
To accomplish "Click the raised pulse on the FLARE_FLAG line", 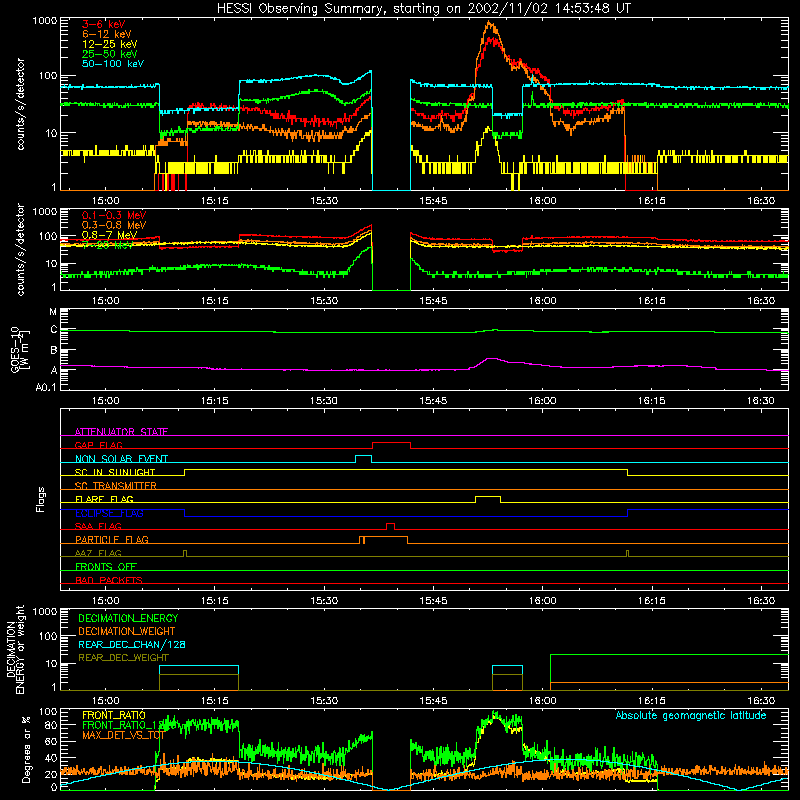I will 488,497.
